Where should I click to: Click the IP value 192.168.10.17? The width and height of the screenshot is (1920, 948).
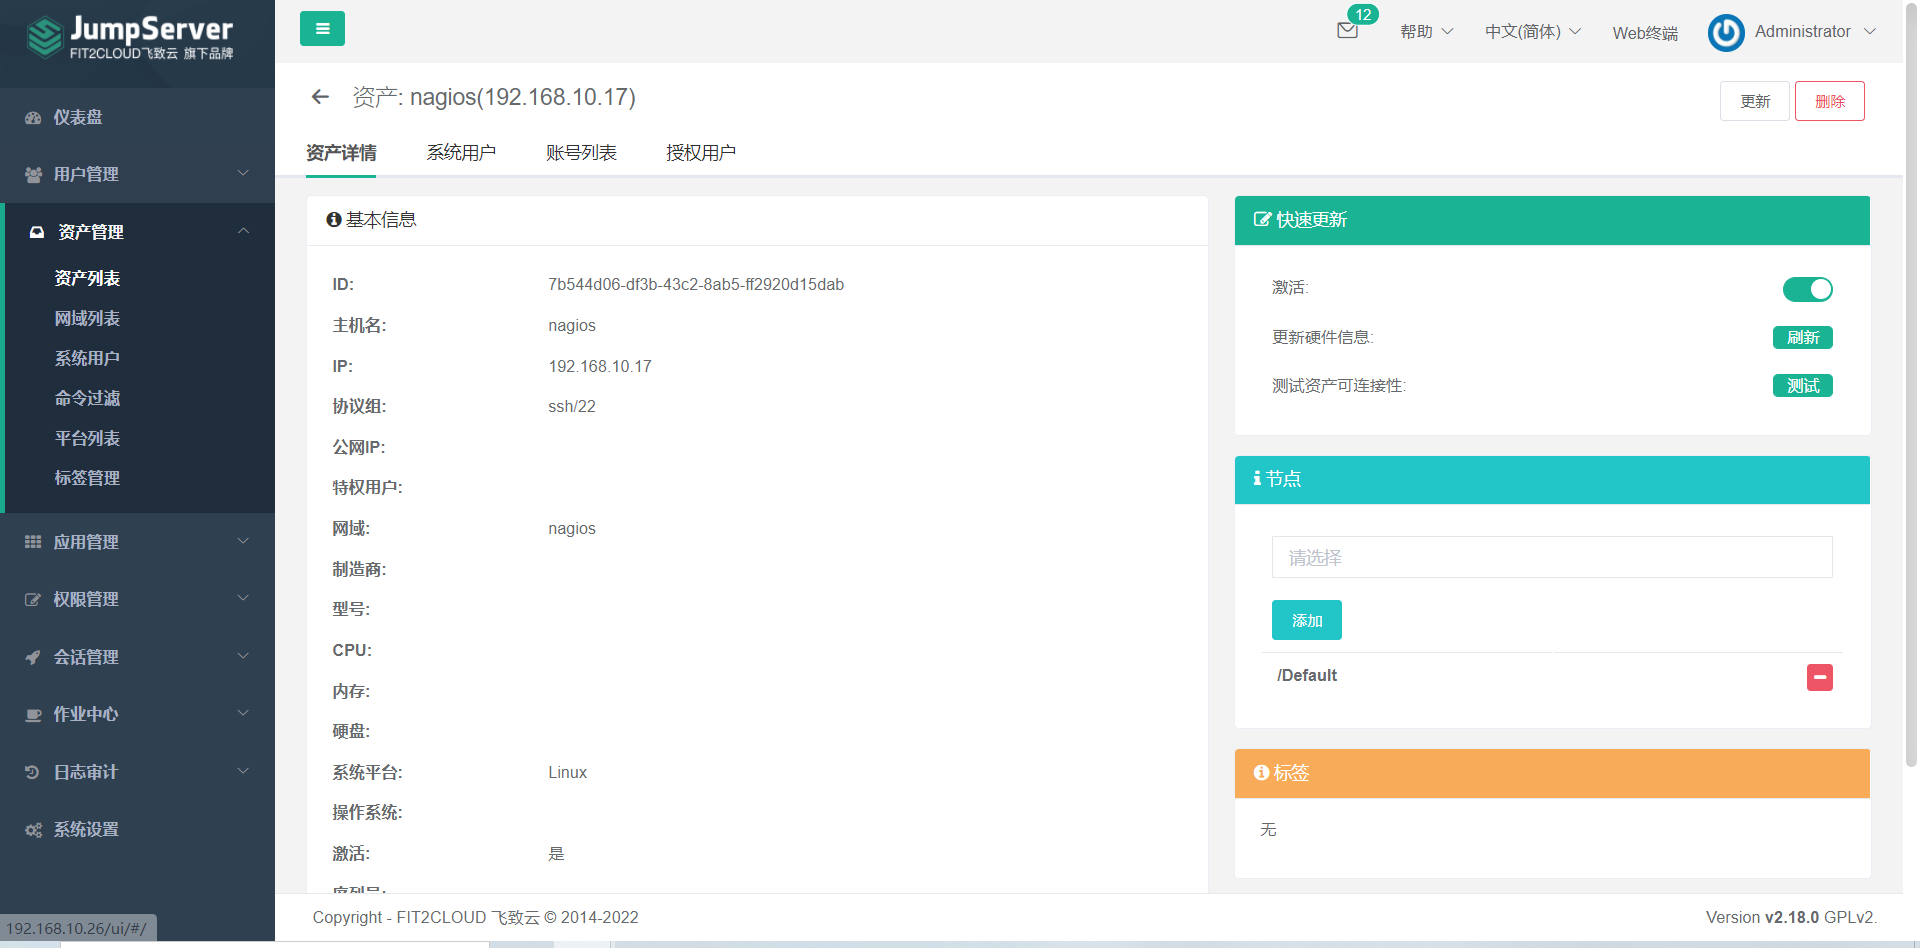(x=600, y=367)
